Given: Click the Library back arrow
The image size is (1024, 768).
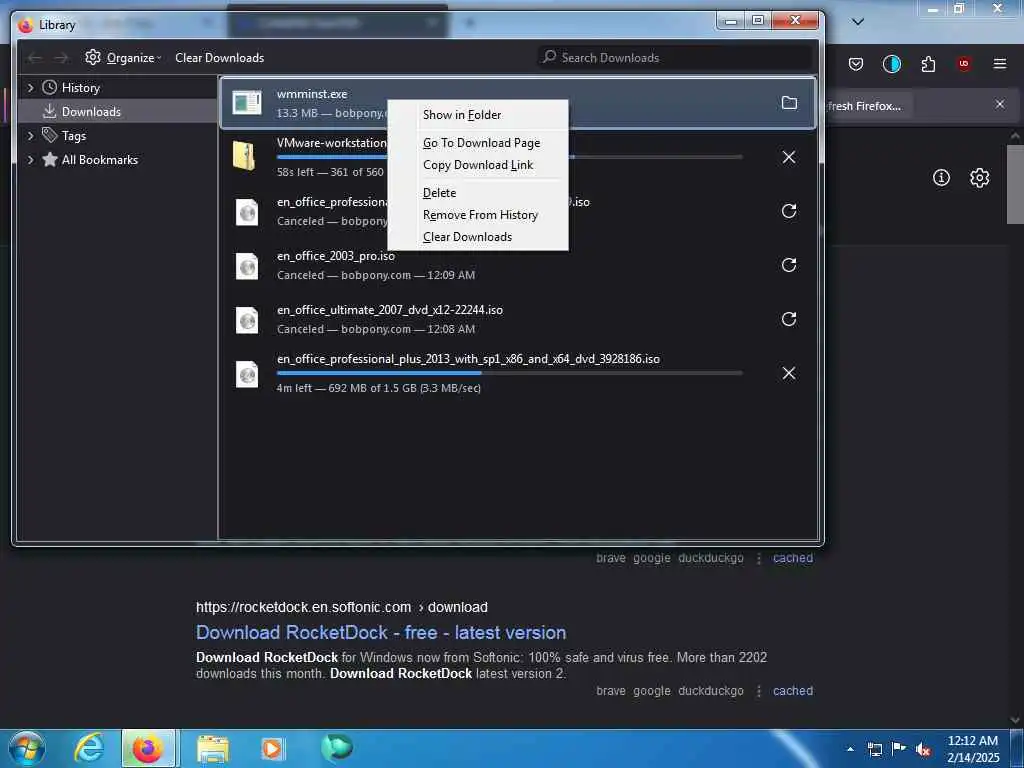Looking at the screenshot, I should click(x=34, y=58).
